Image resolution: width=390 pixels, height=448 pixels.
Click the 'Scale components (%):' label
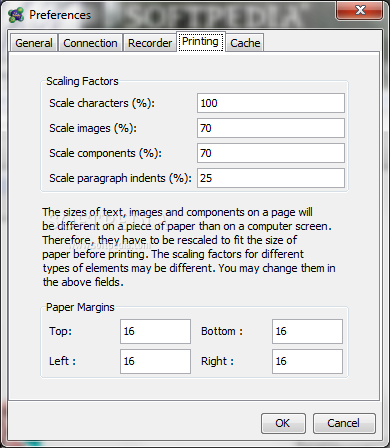[105, 153]
